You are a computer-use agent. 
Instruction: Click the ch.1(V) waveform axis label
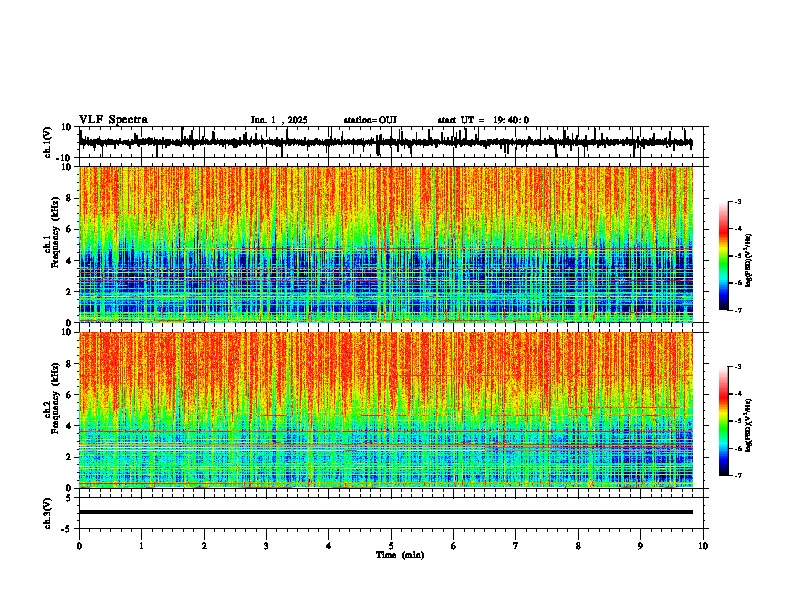click(48, 142)
